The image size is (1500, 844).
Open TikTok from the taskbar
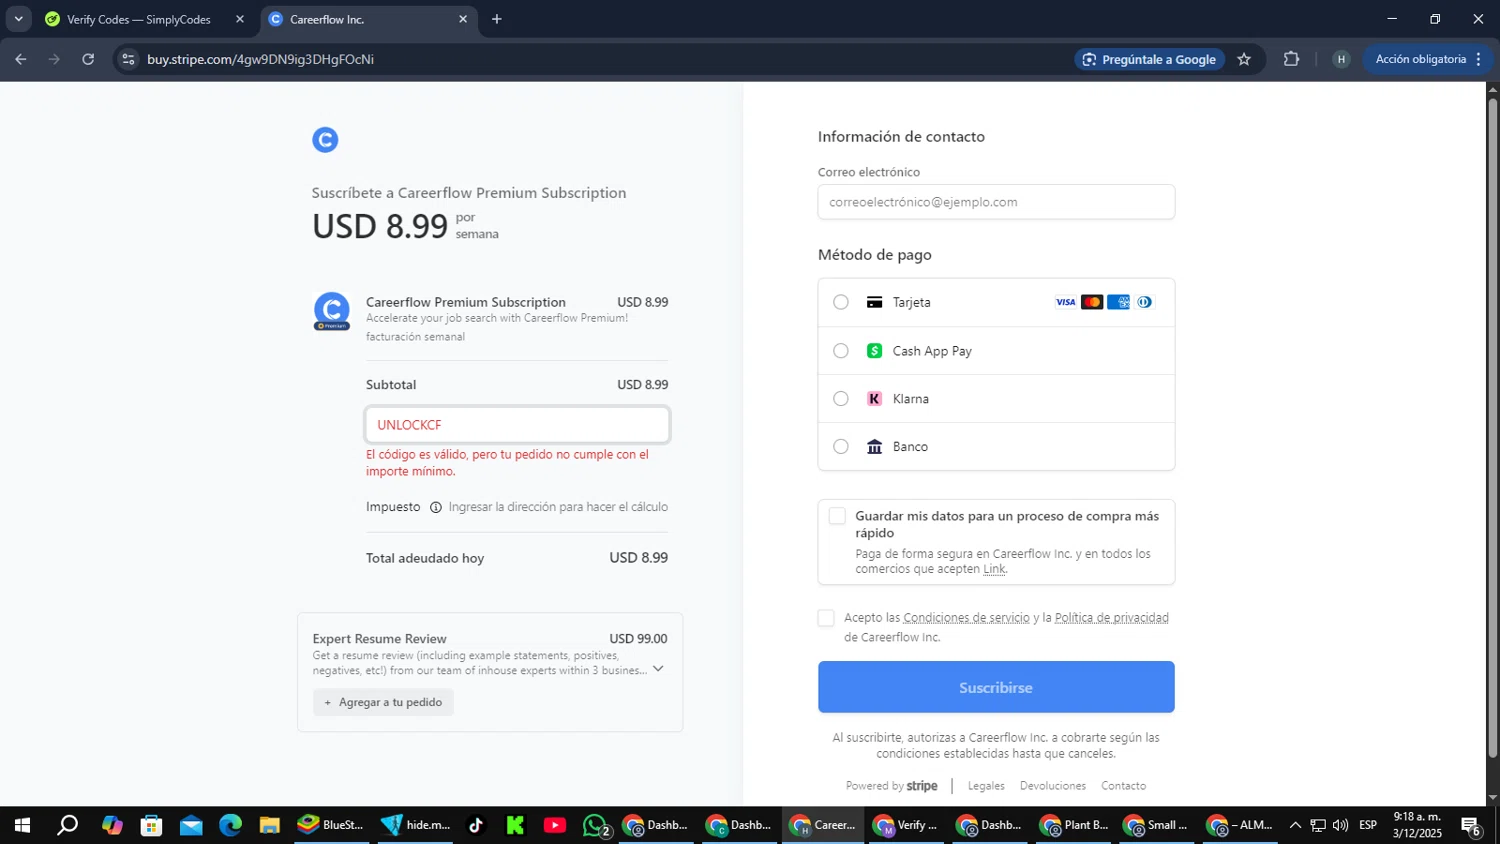(476, 825)
